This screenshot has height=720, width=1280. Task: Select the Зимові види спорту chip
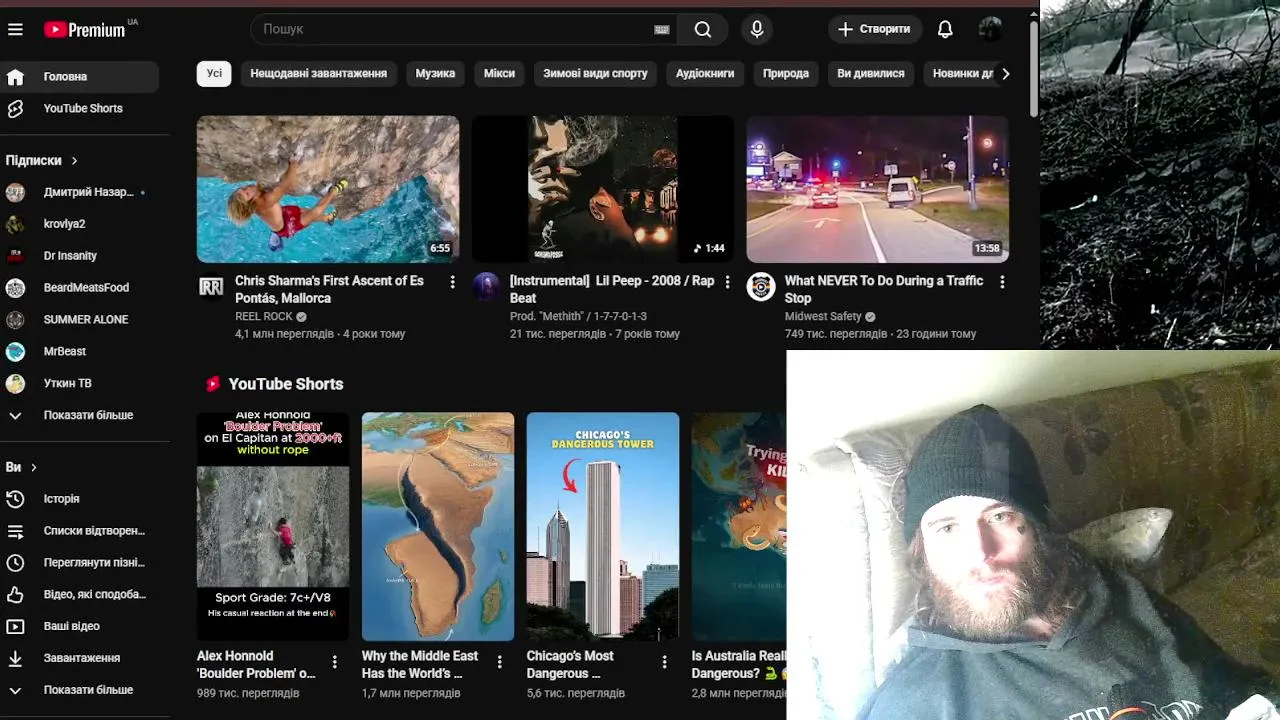pos(595,73)
